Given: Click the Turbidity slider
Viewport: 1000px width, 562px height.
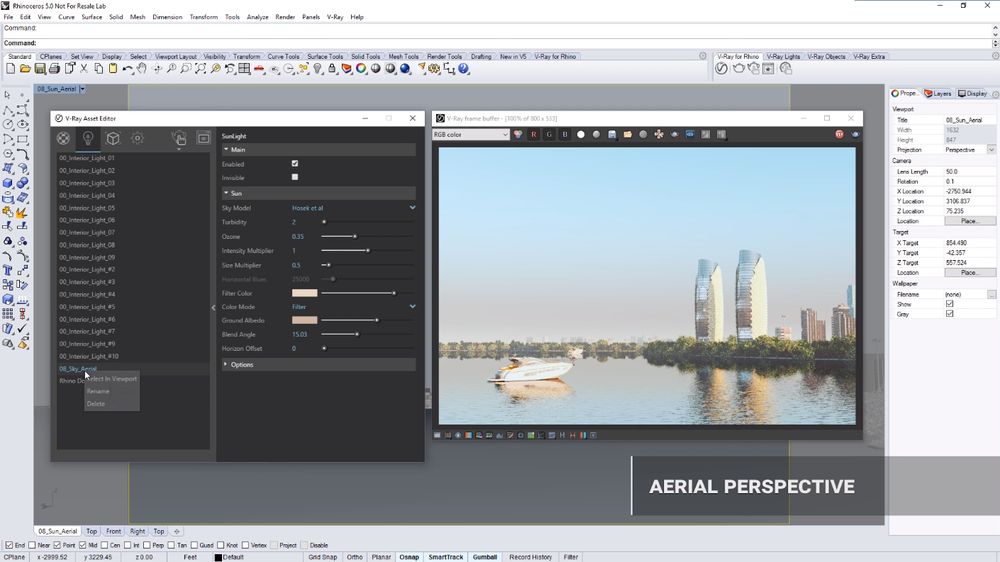Looking at the screenshot, I should [367, 222].
